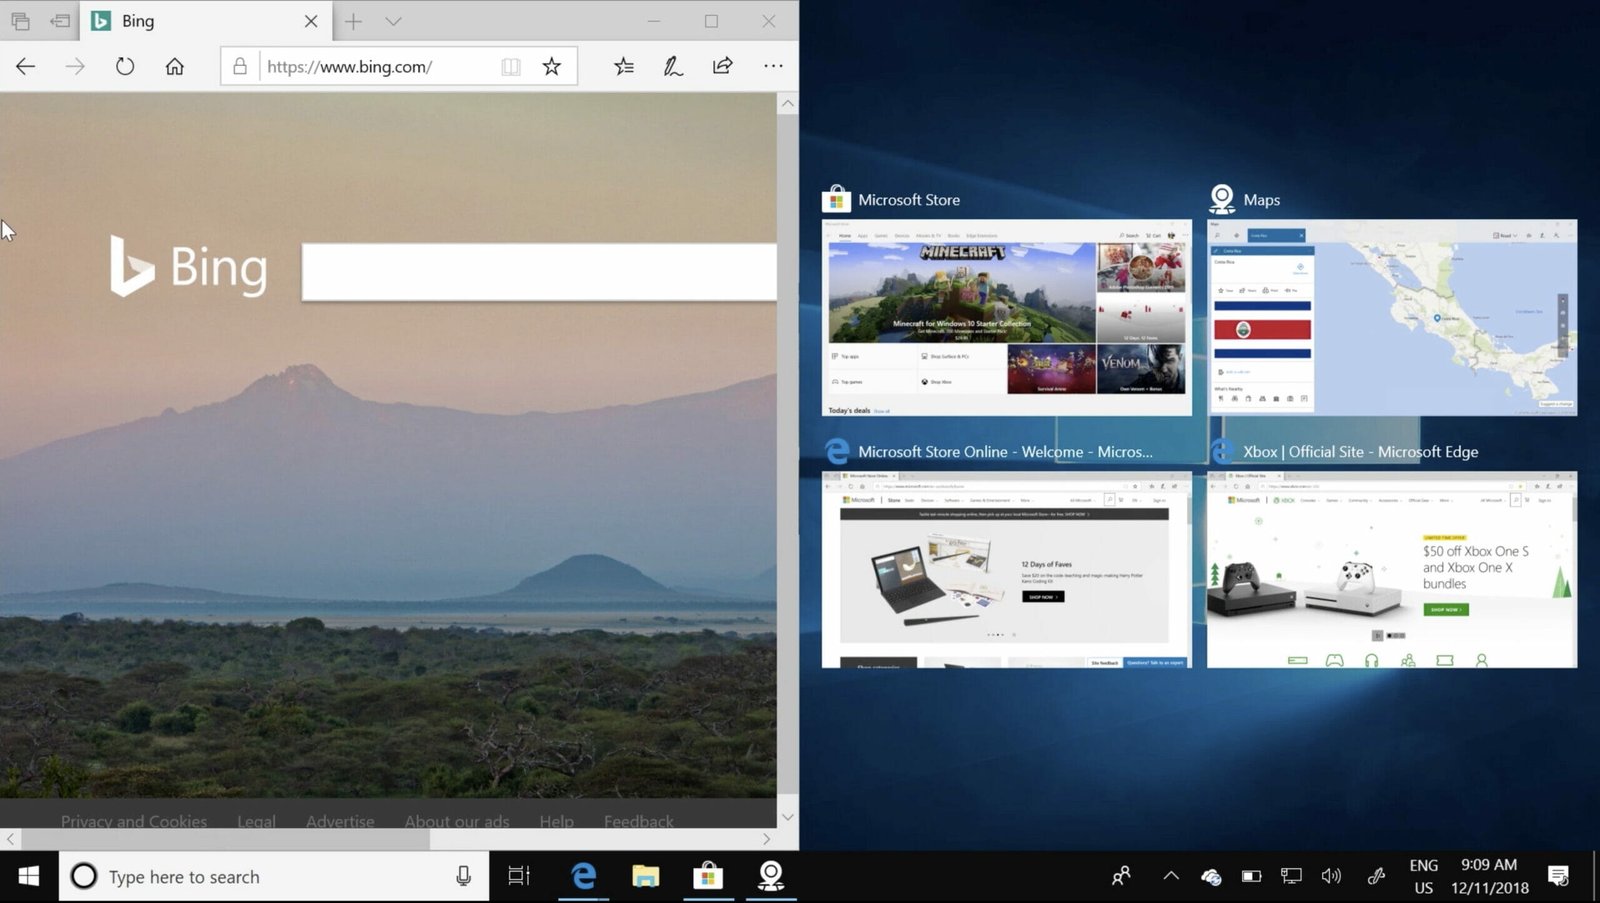Expand the tab previews chevron
Viewport: 1600px width, 903px height.
pos(393,21)
